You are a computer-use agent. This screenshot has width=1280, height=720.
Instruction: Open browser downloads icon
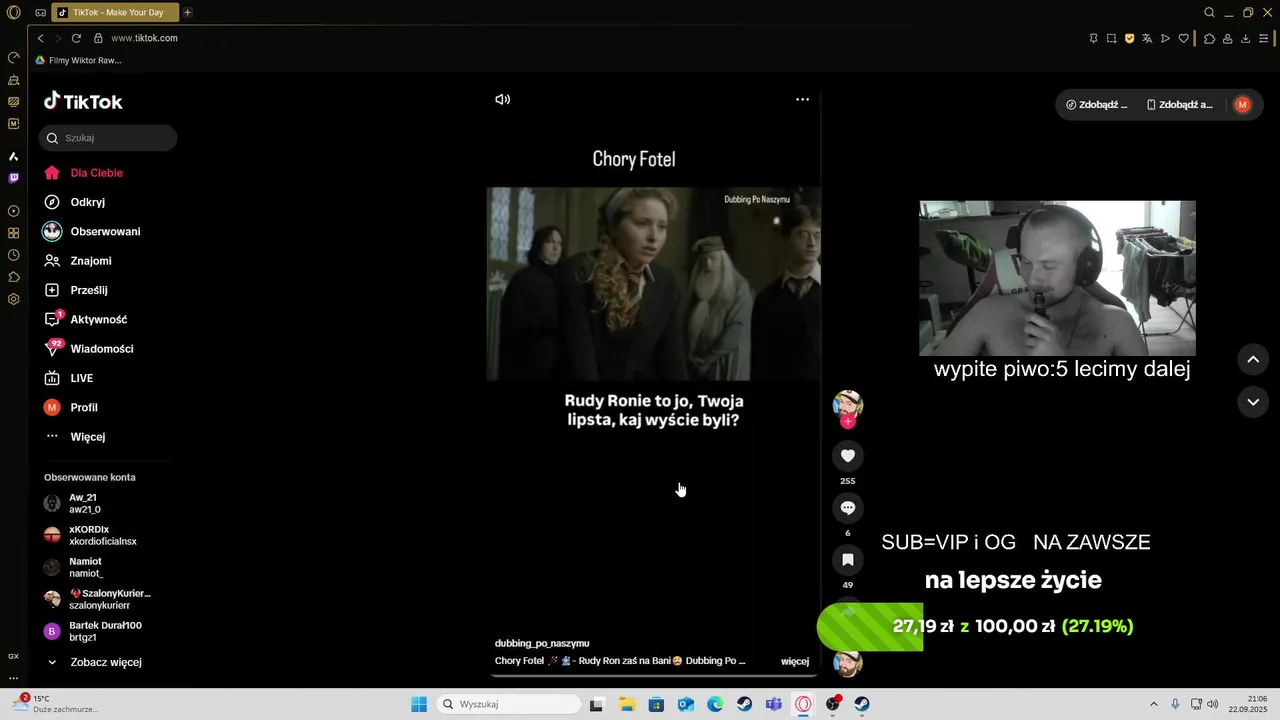pos(1245,38)
